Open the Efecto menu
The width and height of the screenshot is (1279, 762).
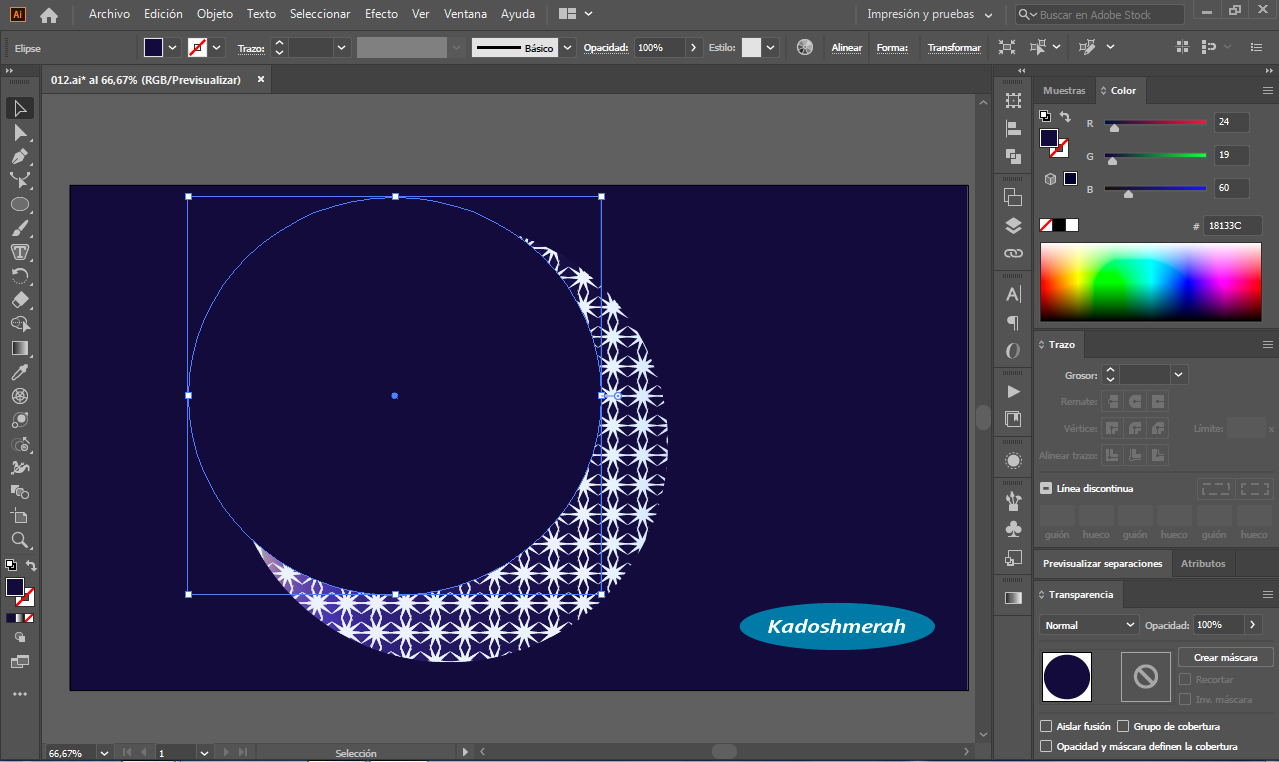click(381, 14)
